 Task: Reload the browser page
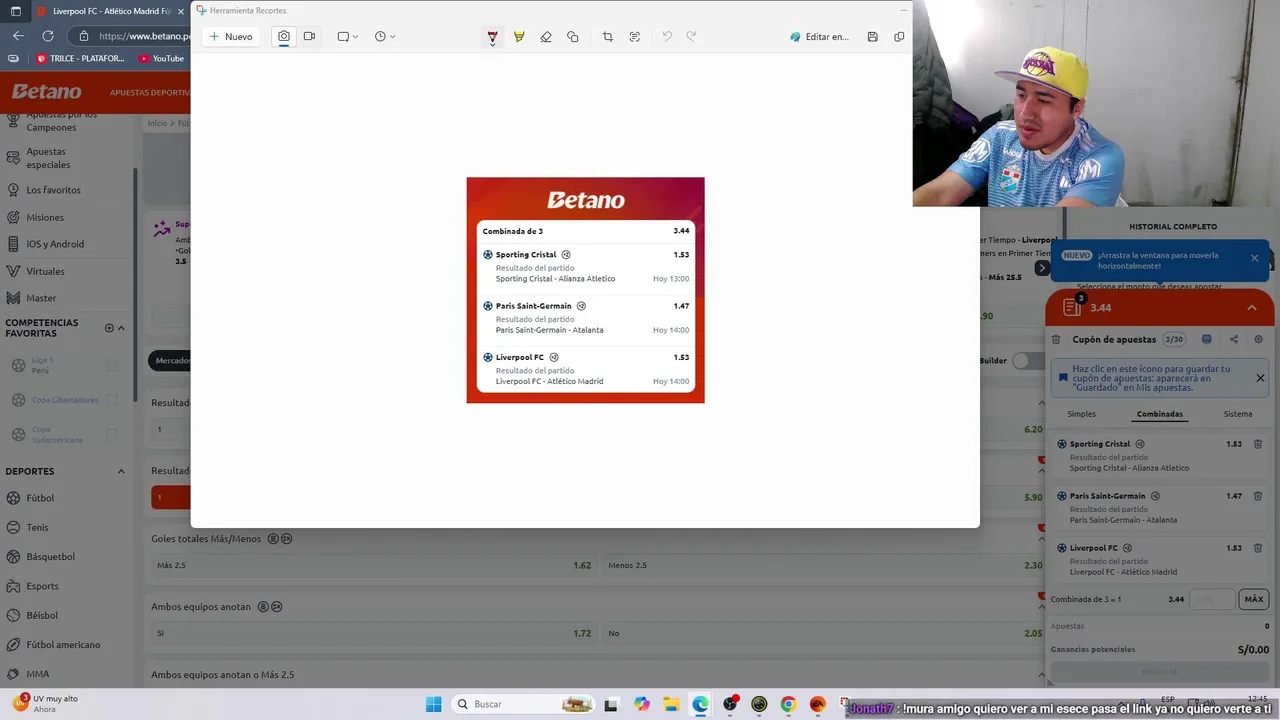(x=47, y=36)
